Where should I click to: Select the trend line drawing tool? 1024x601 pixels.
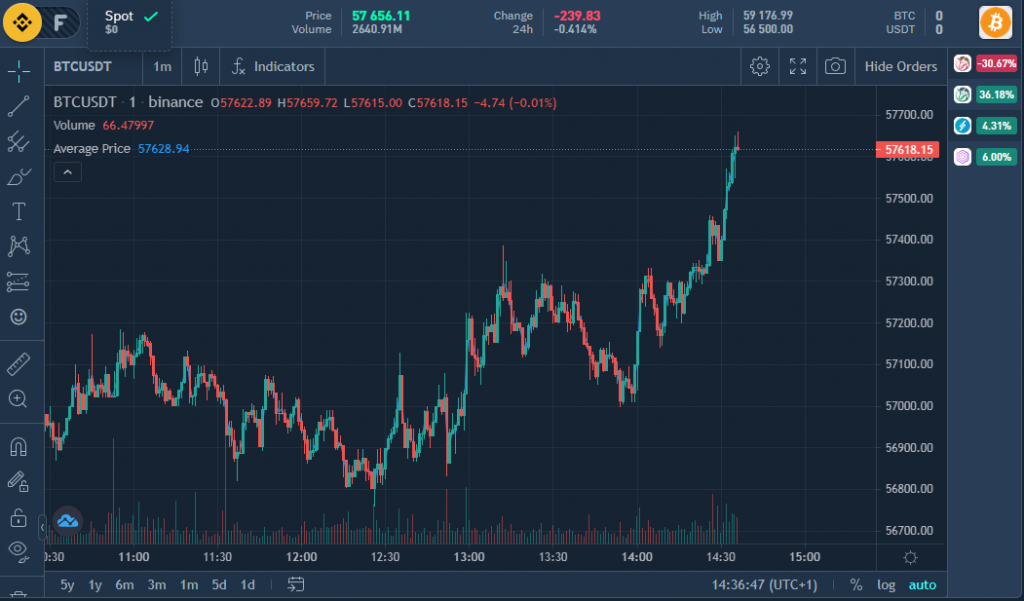coord(20,107)
